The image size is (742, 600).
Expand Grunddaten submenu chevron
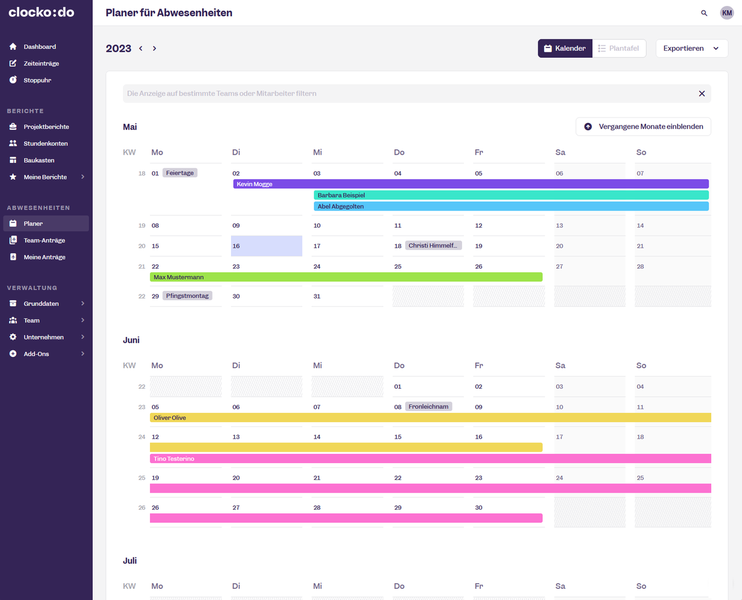tap(82, 303)
